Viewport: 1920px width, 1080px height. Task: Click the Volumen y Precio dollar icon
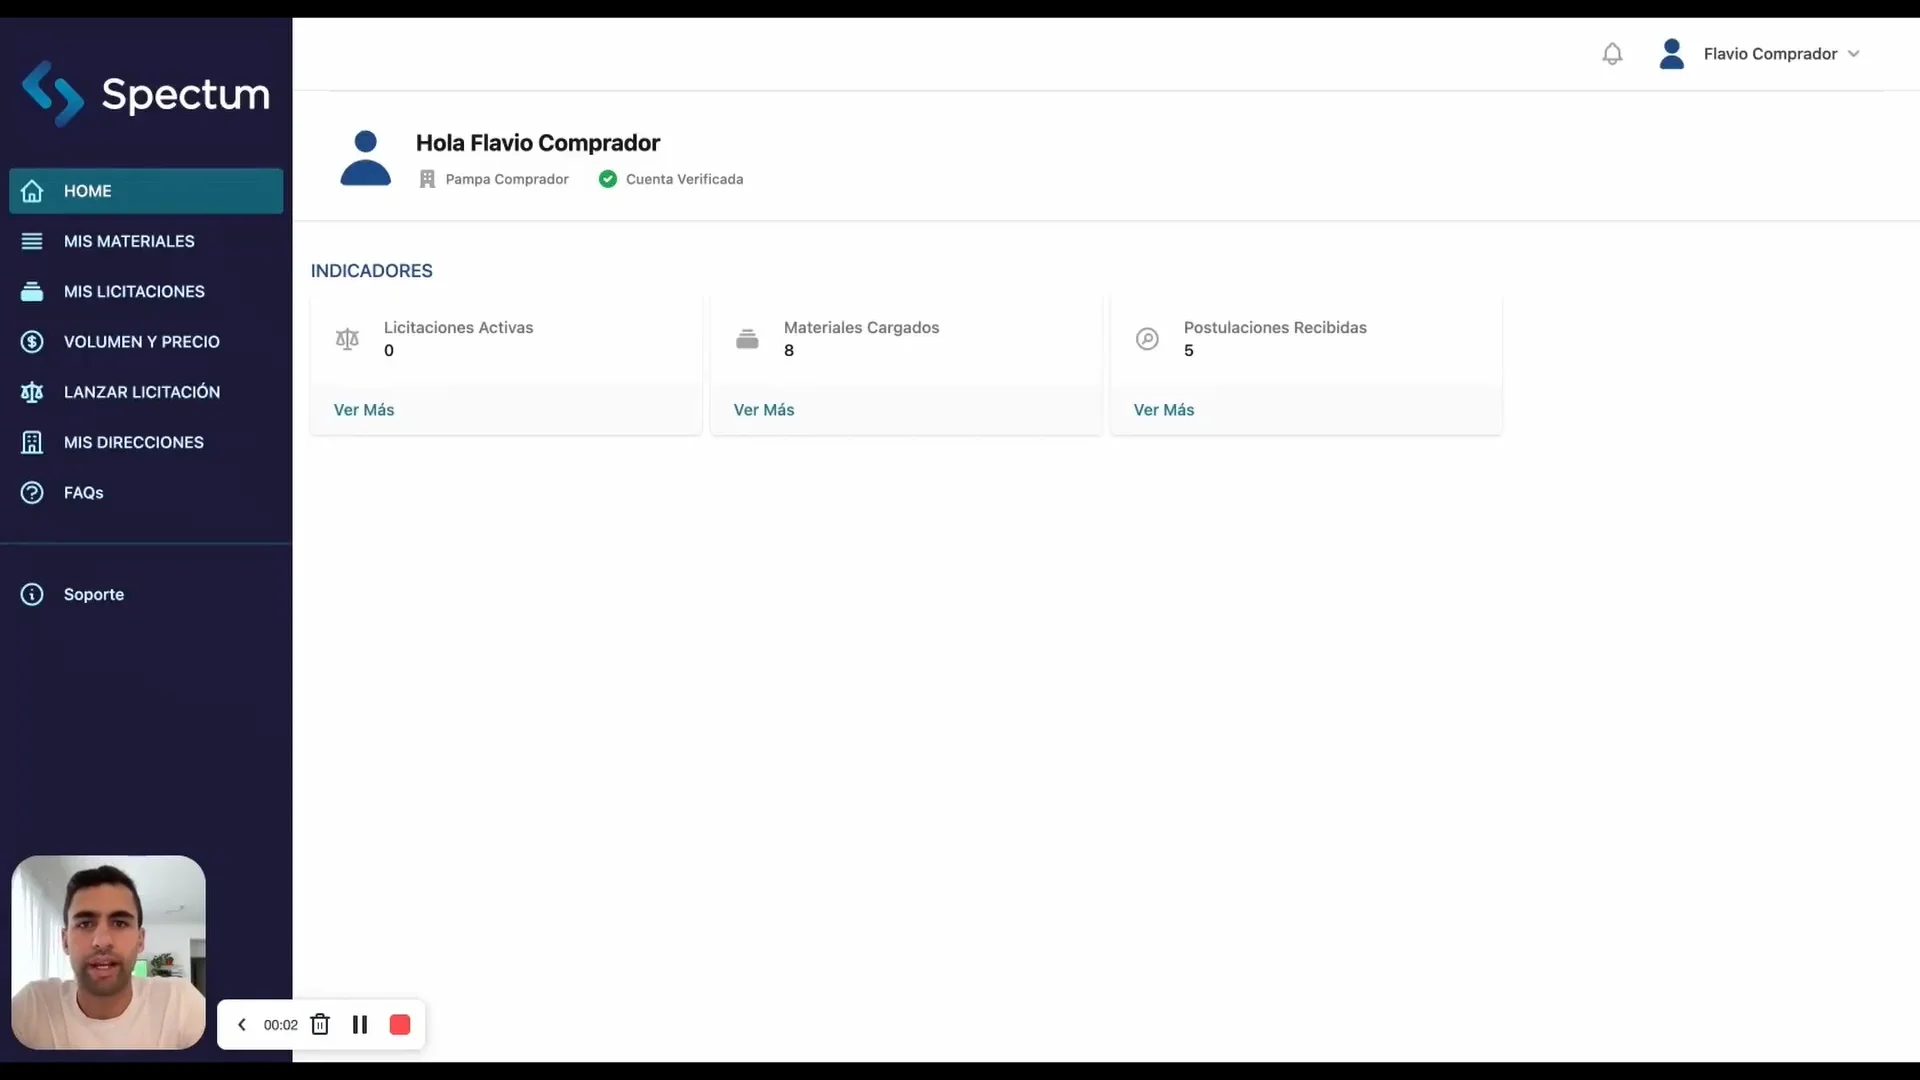32,342
